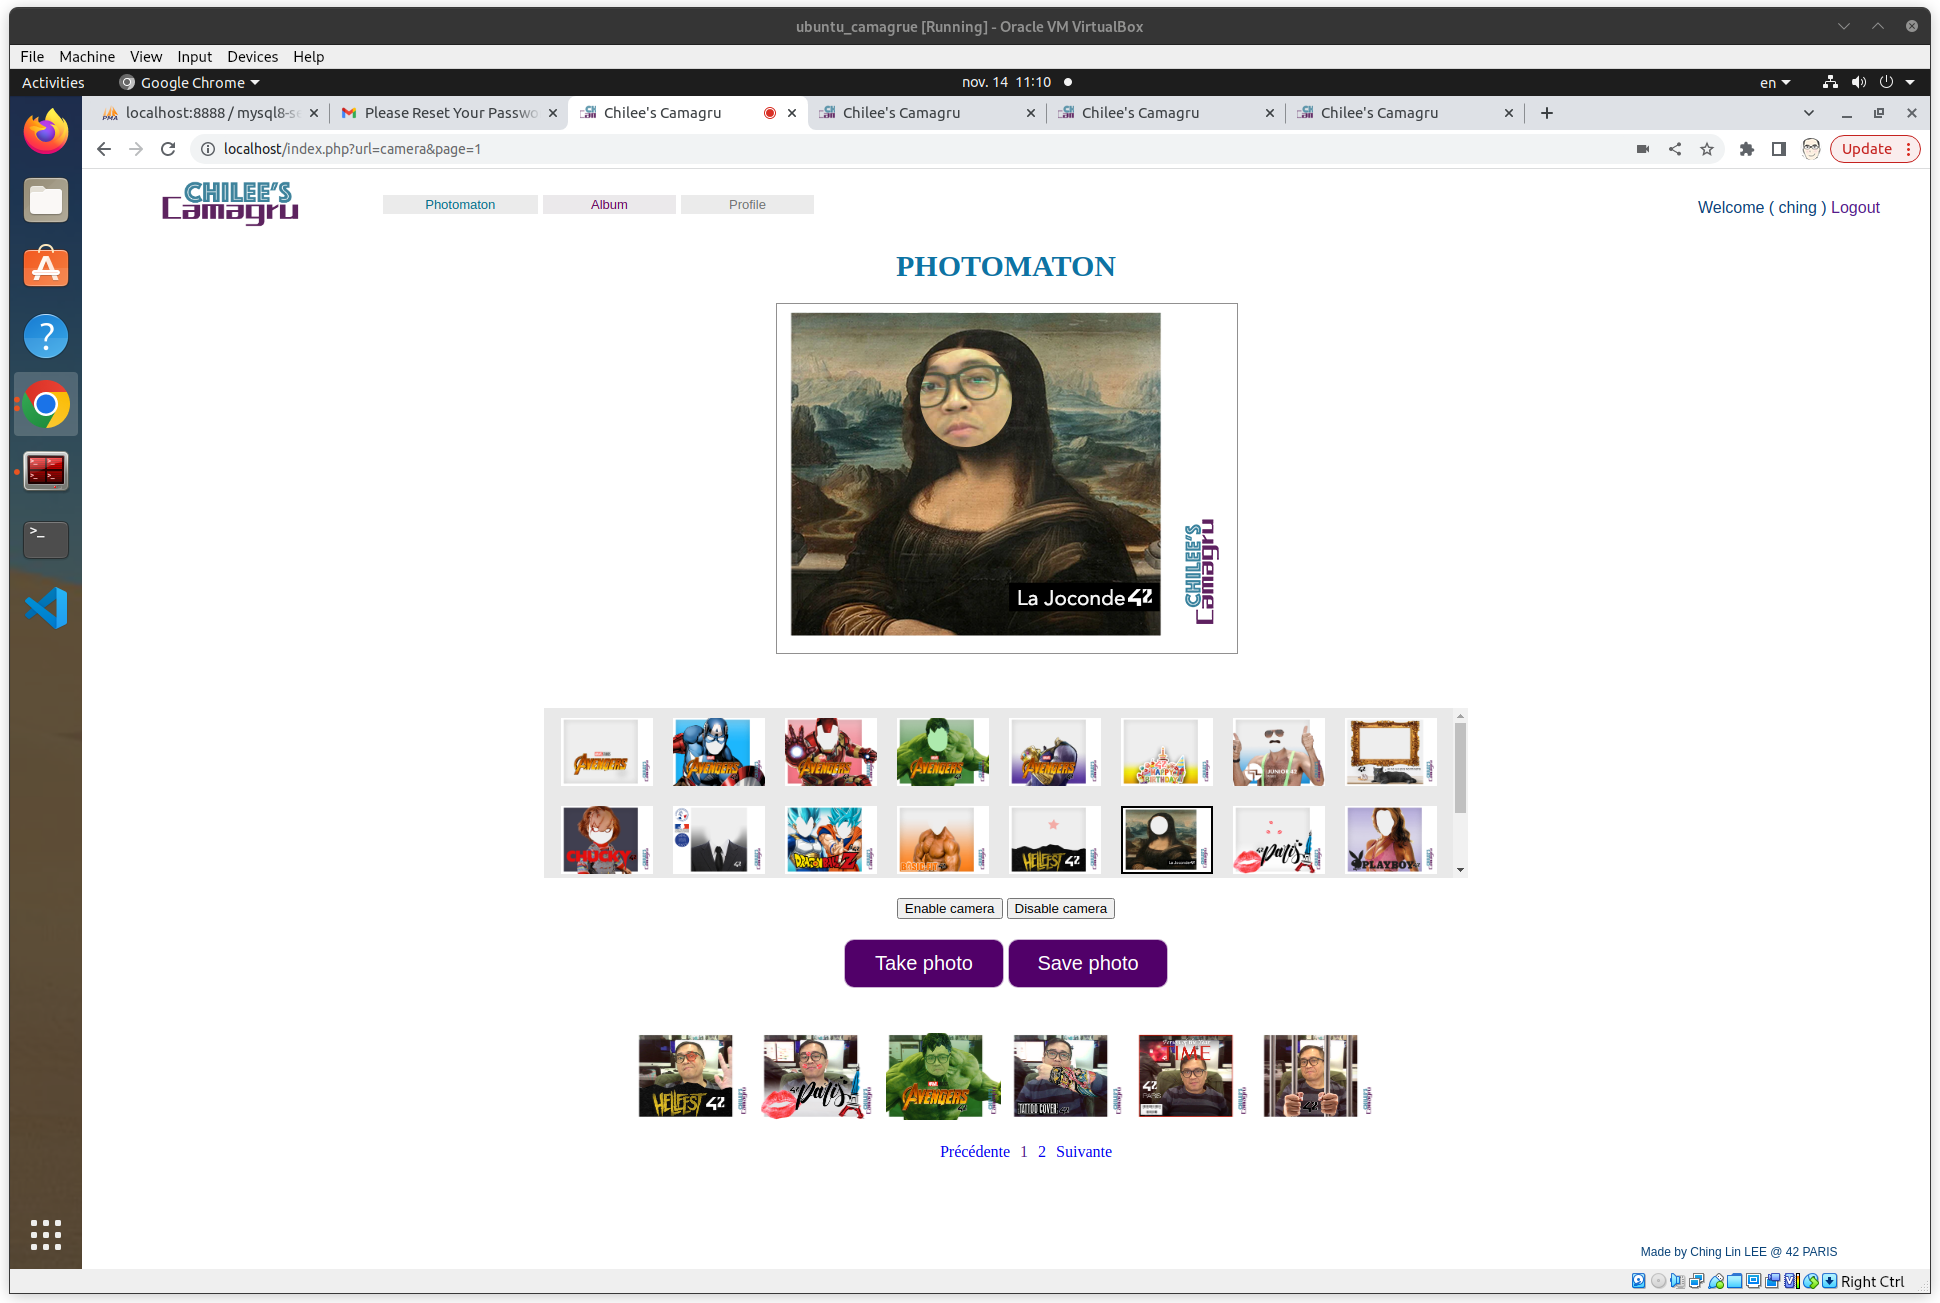Open the 'en' keyboard language dropdown
Image resolution: width=1940 pixels, height=1303 pixels.
pos(1774,83)
